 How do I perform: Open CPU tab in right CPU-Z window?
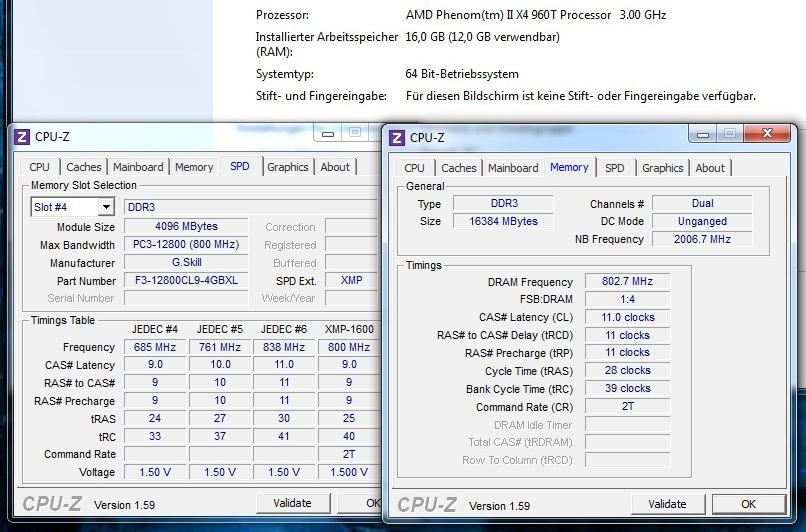(414, 168)
